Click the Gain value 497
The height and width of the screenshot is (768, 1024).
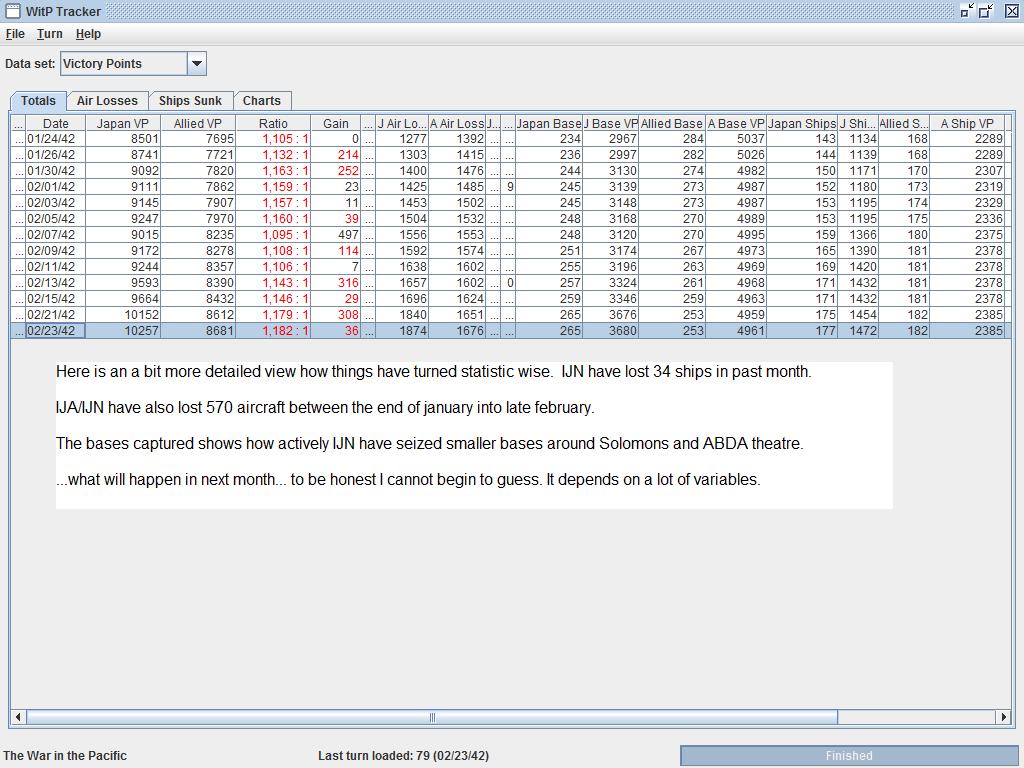[x=336, y=234]
